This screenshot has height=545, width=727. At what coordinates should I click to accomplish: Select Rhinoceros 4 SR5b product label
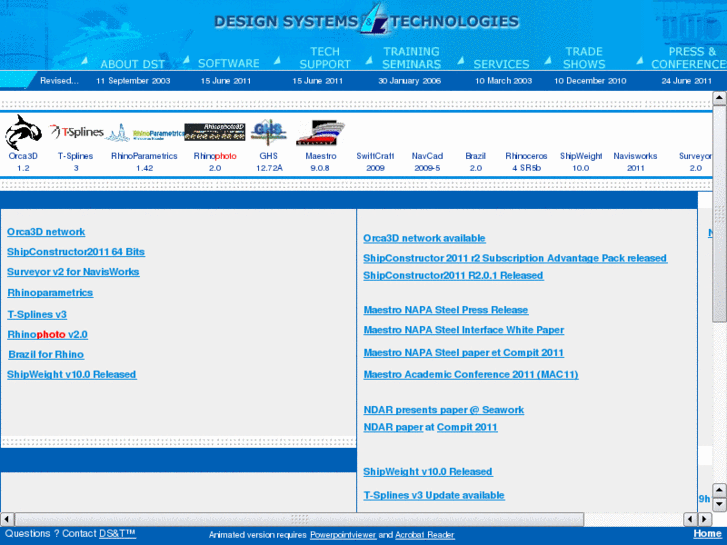click(526, 162)
